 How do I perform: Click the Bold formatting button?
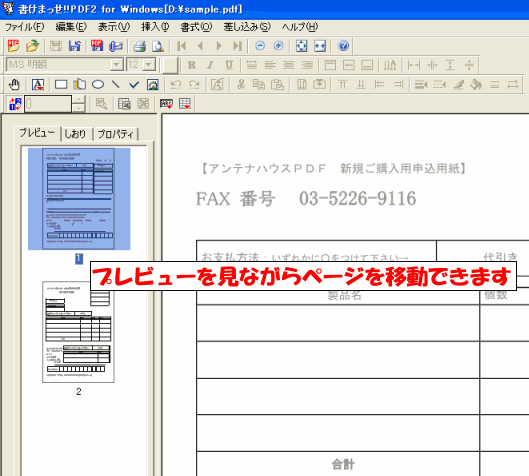coord(192,65)
